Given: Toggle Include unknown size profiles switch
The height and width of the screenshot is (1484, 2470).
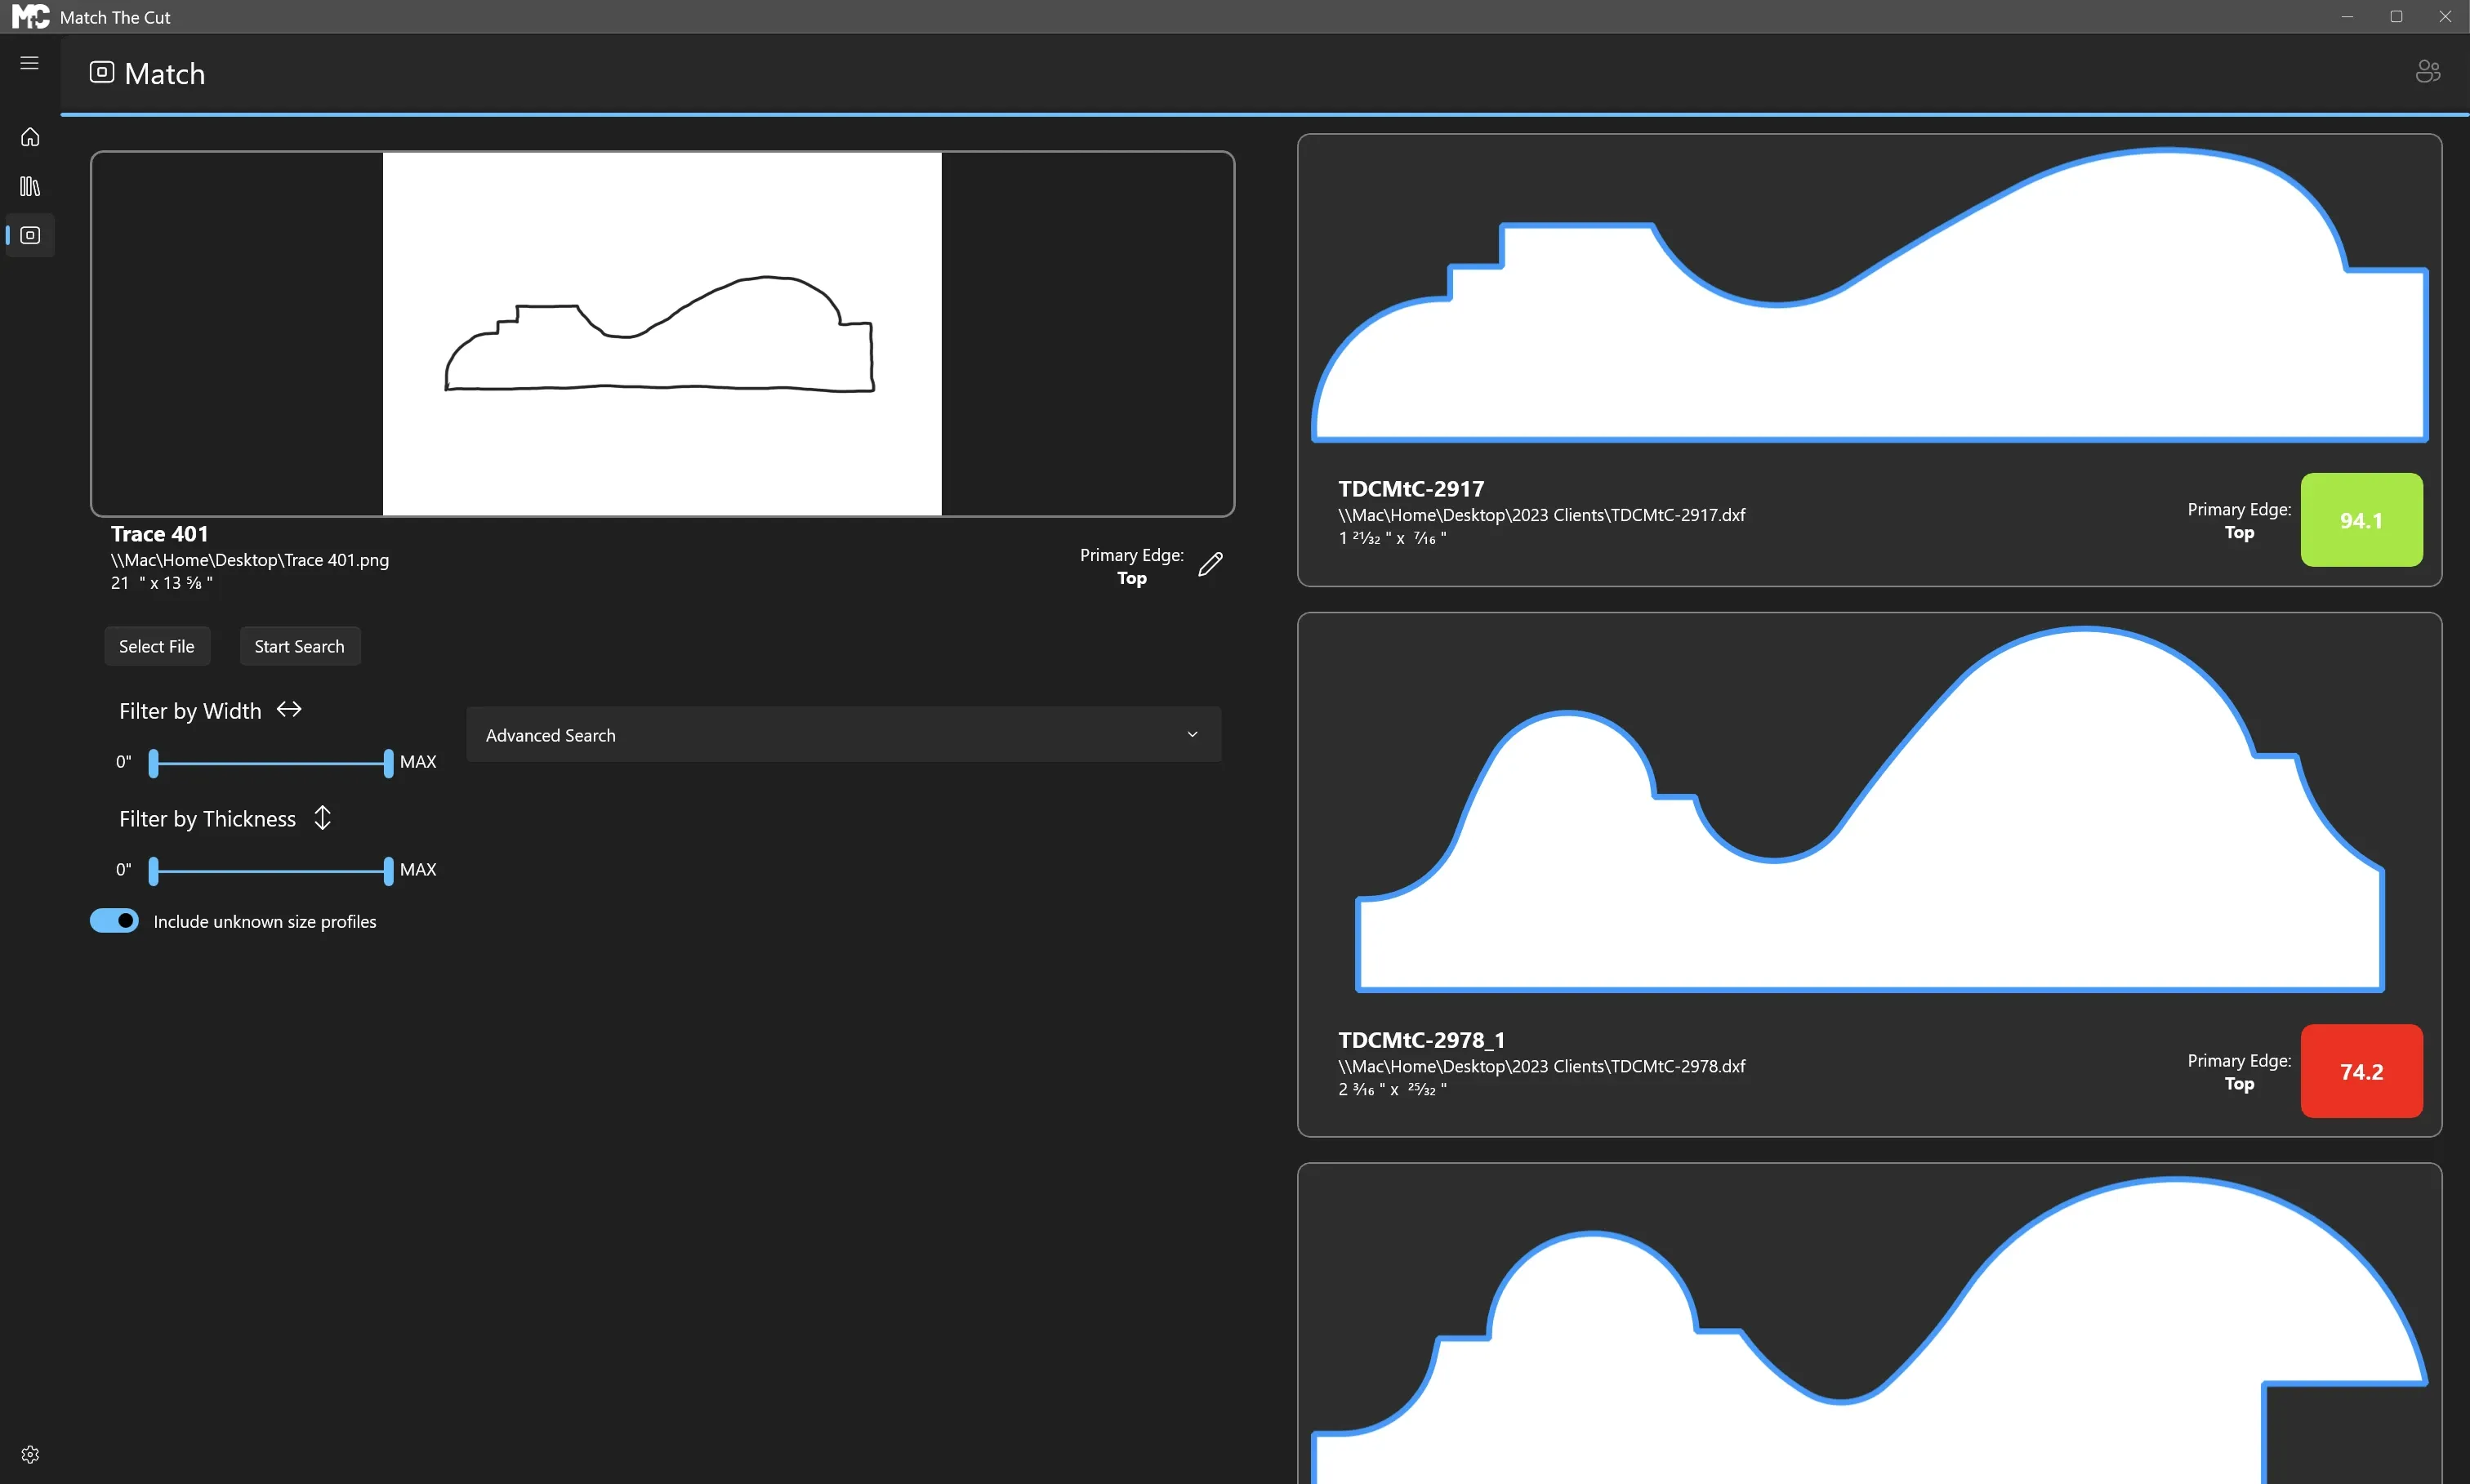Looking at the screenshot, I should (x=114, y=921).
